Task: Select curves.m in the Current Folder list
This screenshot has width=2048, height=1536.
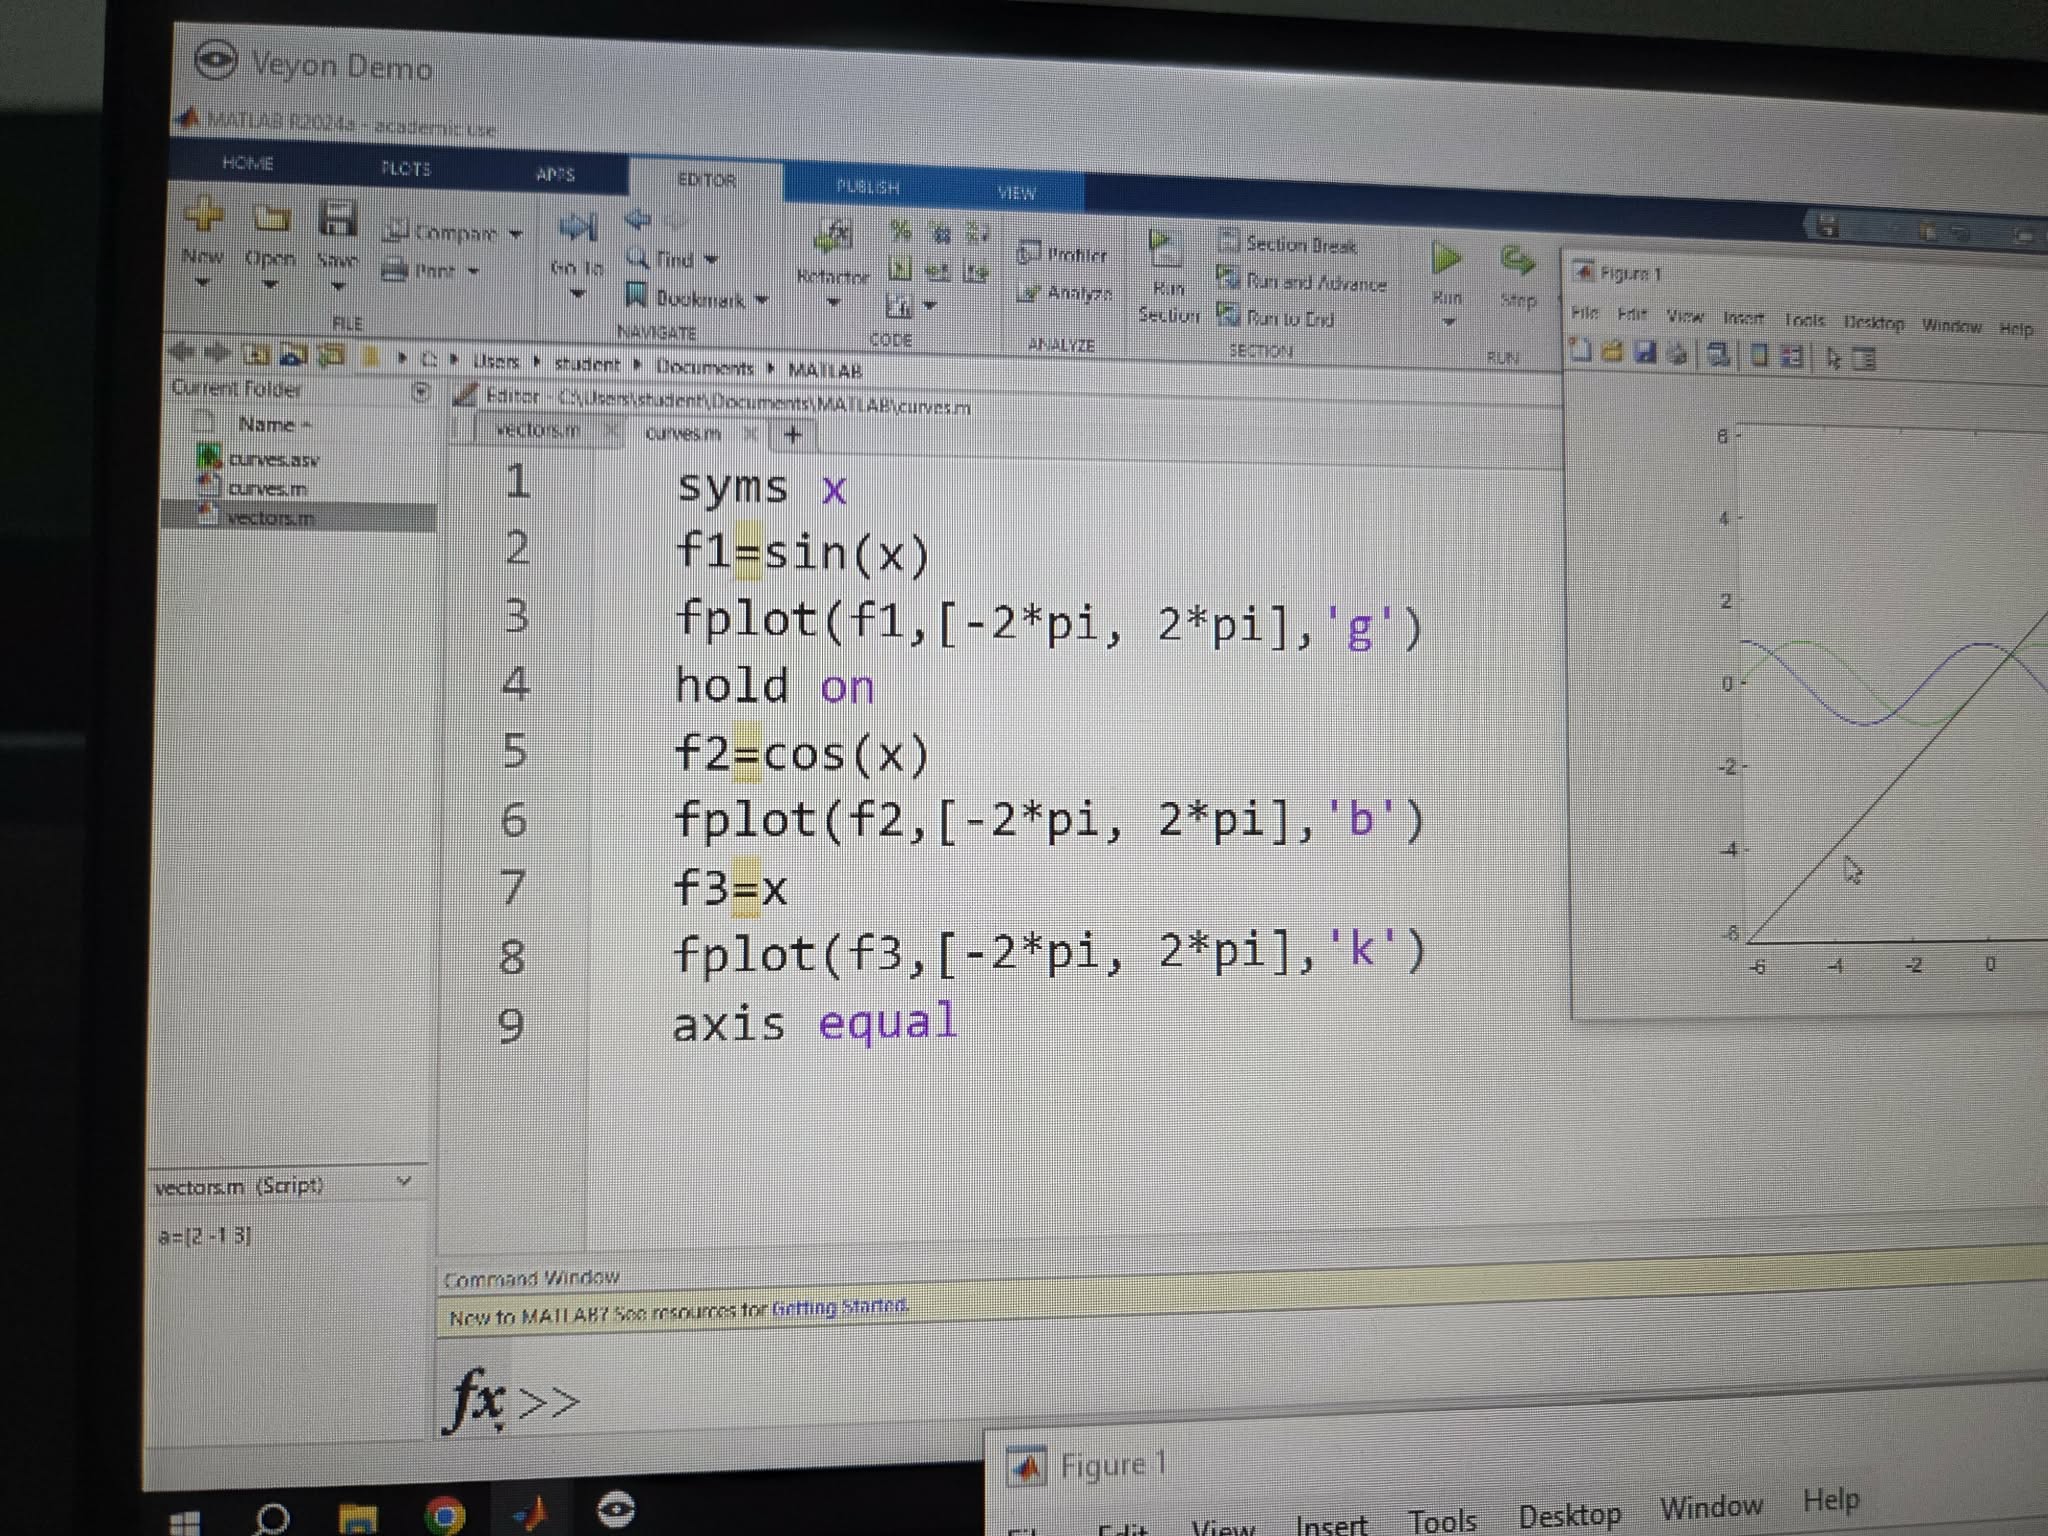Action: click(x=268, y=488)
